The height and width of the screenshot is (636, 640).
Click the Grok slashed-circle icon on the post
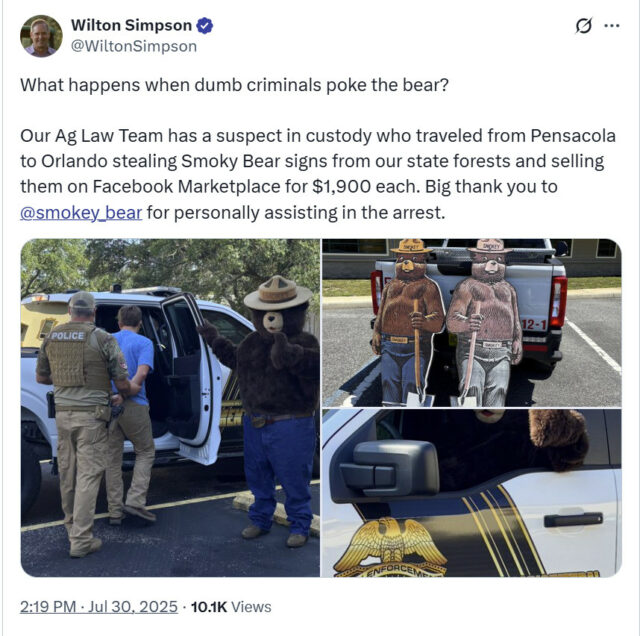coord(583,26)
